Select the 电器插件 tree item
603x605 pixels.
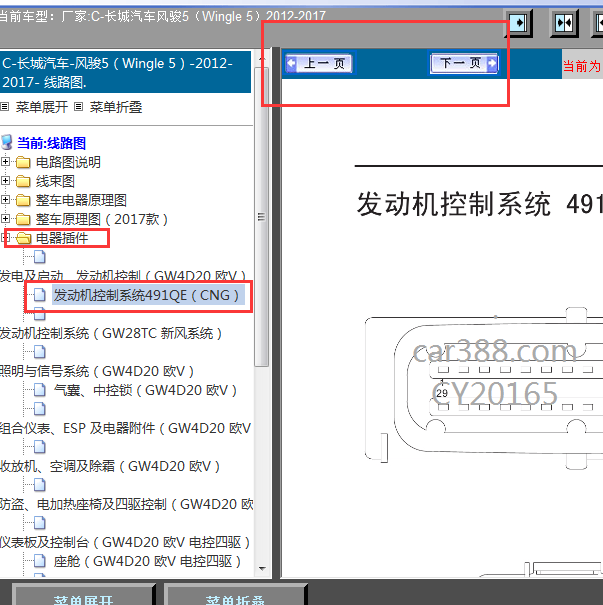coord(62,238)
